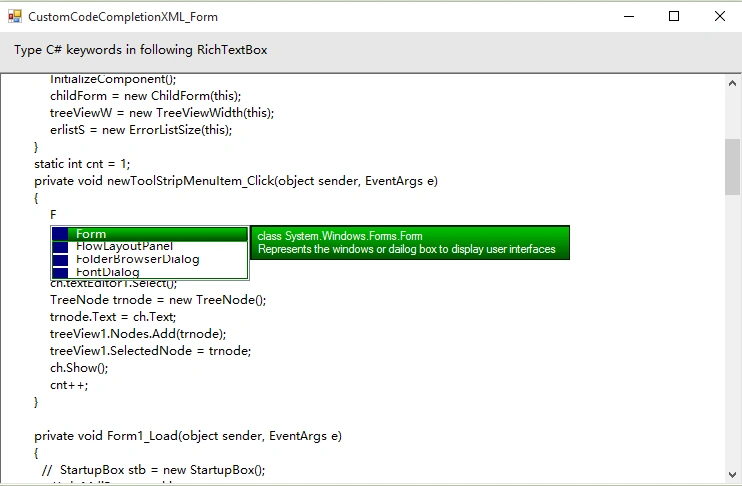Click the line 'cnt++;'
Viewport: 742px width, 486px height.
click(69, 385)
